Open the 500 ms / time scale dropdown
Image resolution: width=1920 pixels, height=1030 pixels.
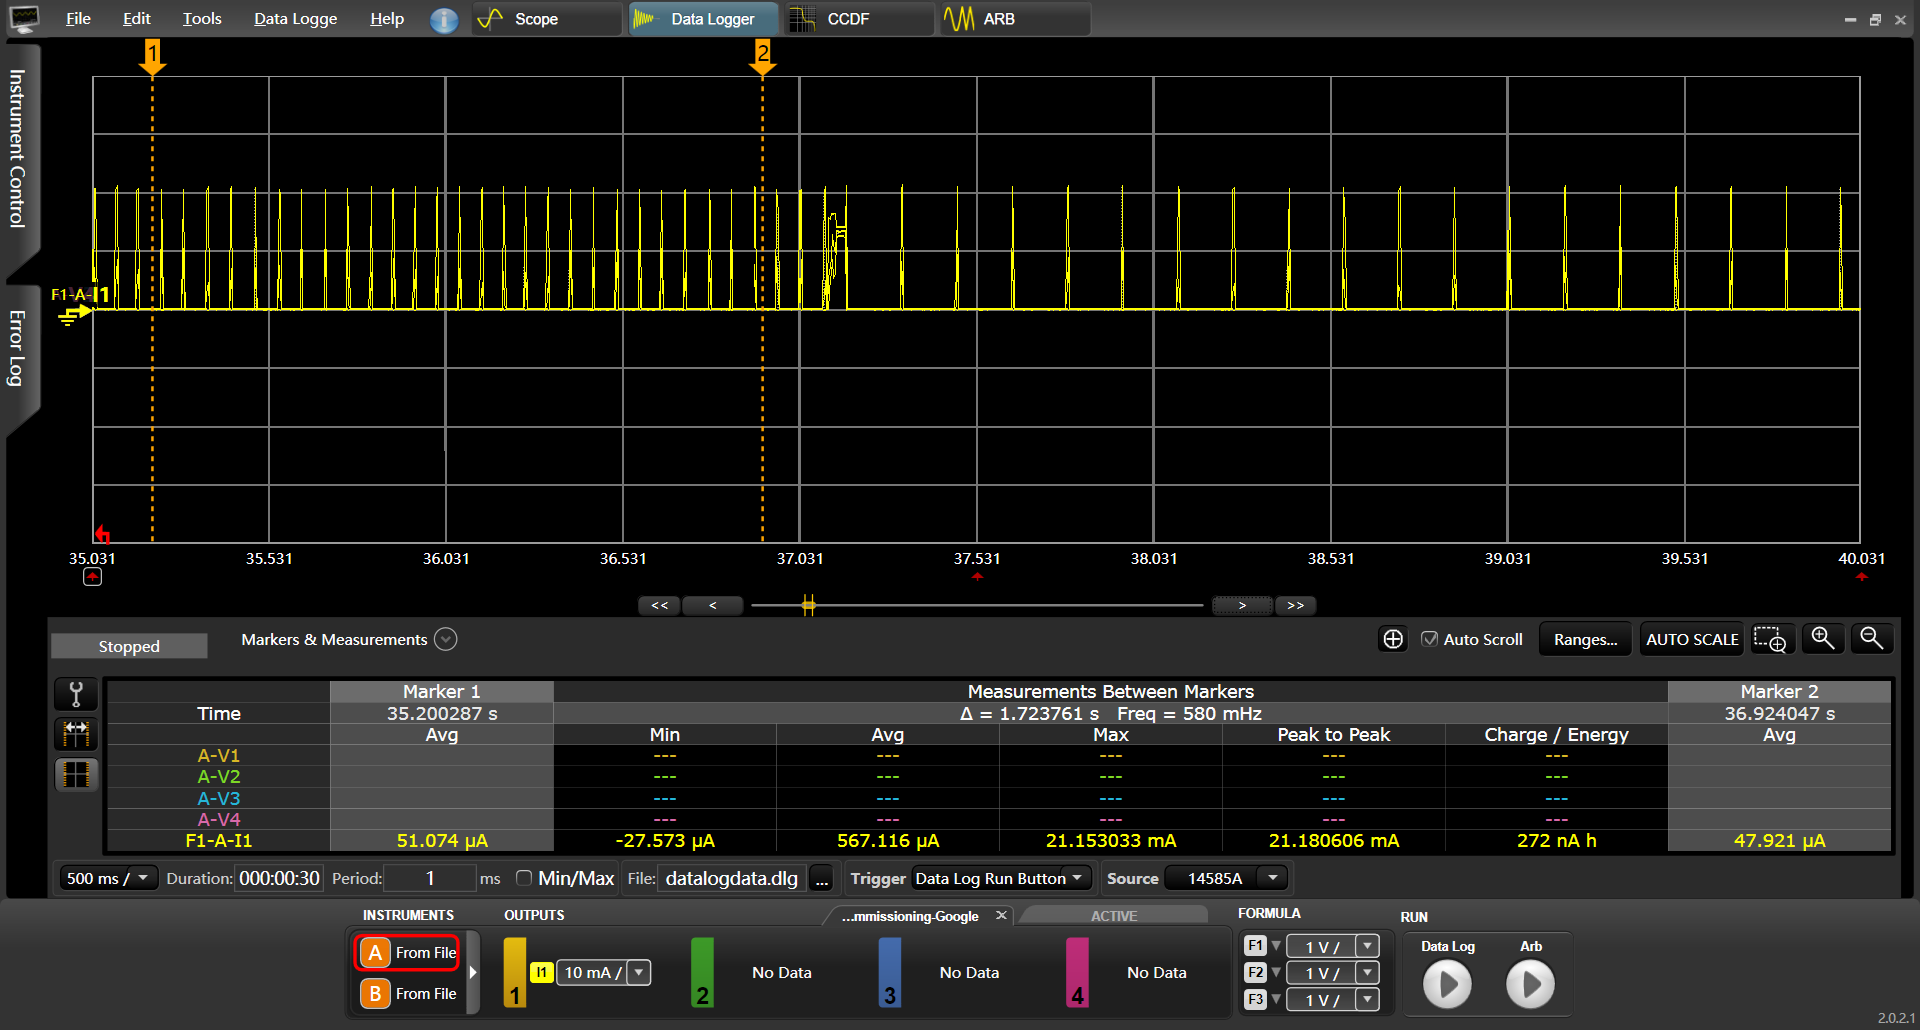pos(108,878)
